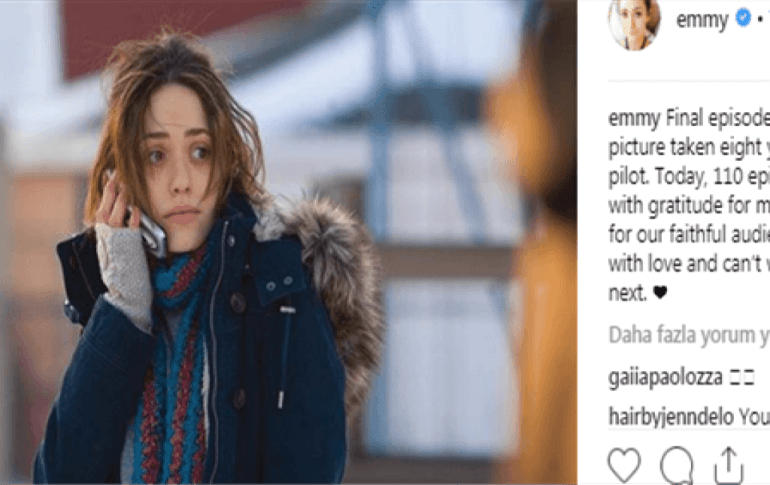Visit commenter gaiiapaolozza's profile
The image size is (770, 485).
click(x=665, y=378)
